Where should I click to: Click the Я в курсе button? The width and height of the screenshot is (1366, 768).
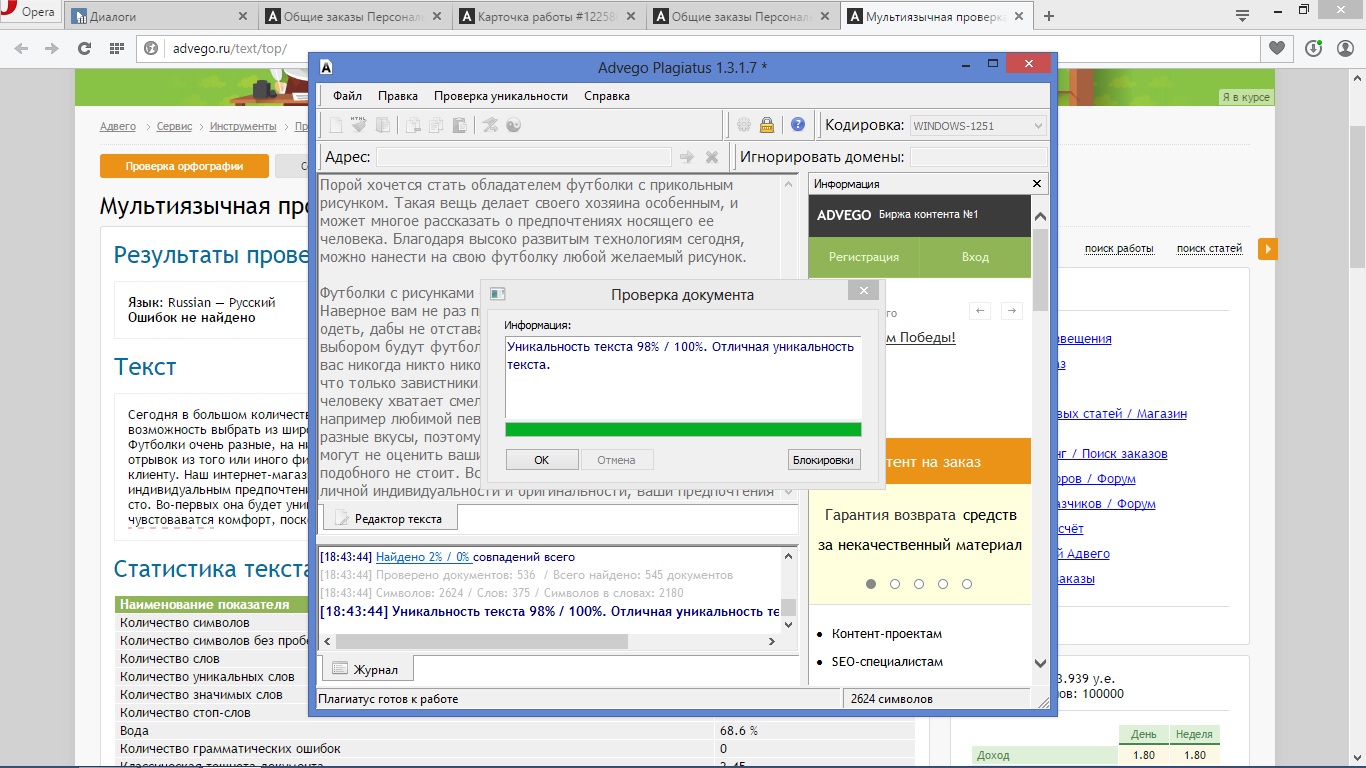(1246, 97)
